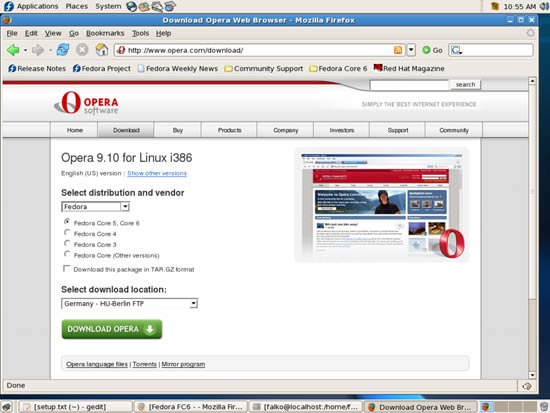
Task: Open the Places panel menu
Action: 76,6
